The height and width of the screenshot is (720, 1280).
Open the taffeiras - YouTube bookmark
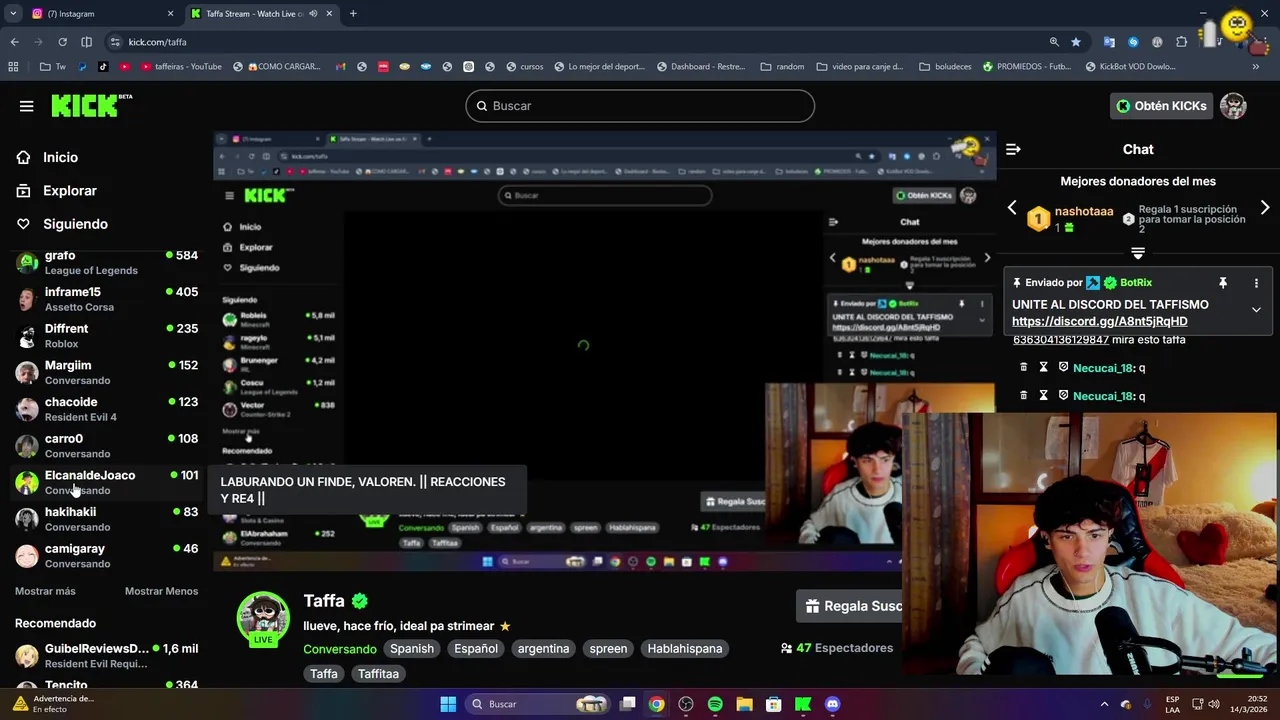point(181,67)
